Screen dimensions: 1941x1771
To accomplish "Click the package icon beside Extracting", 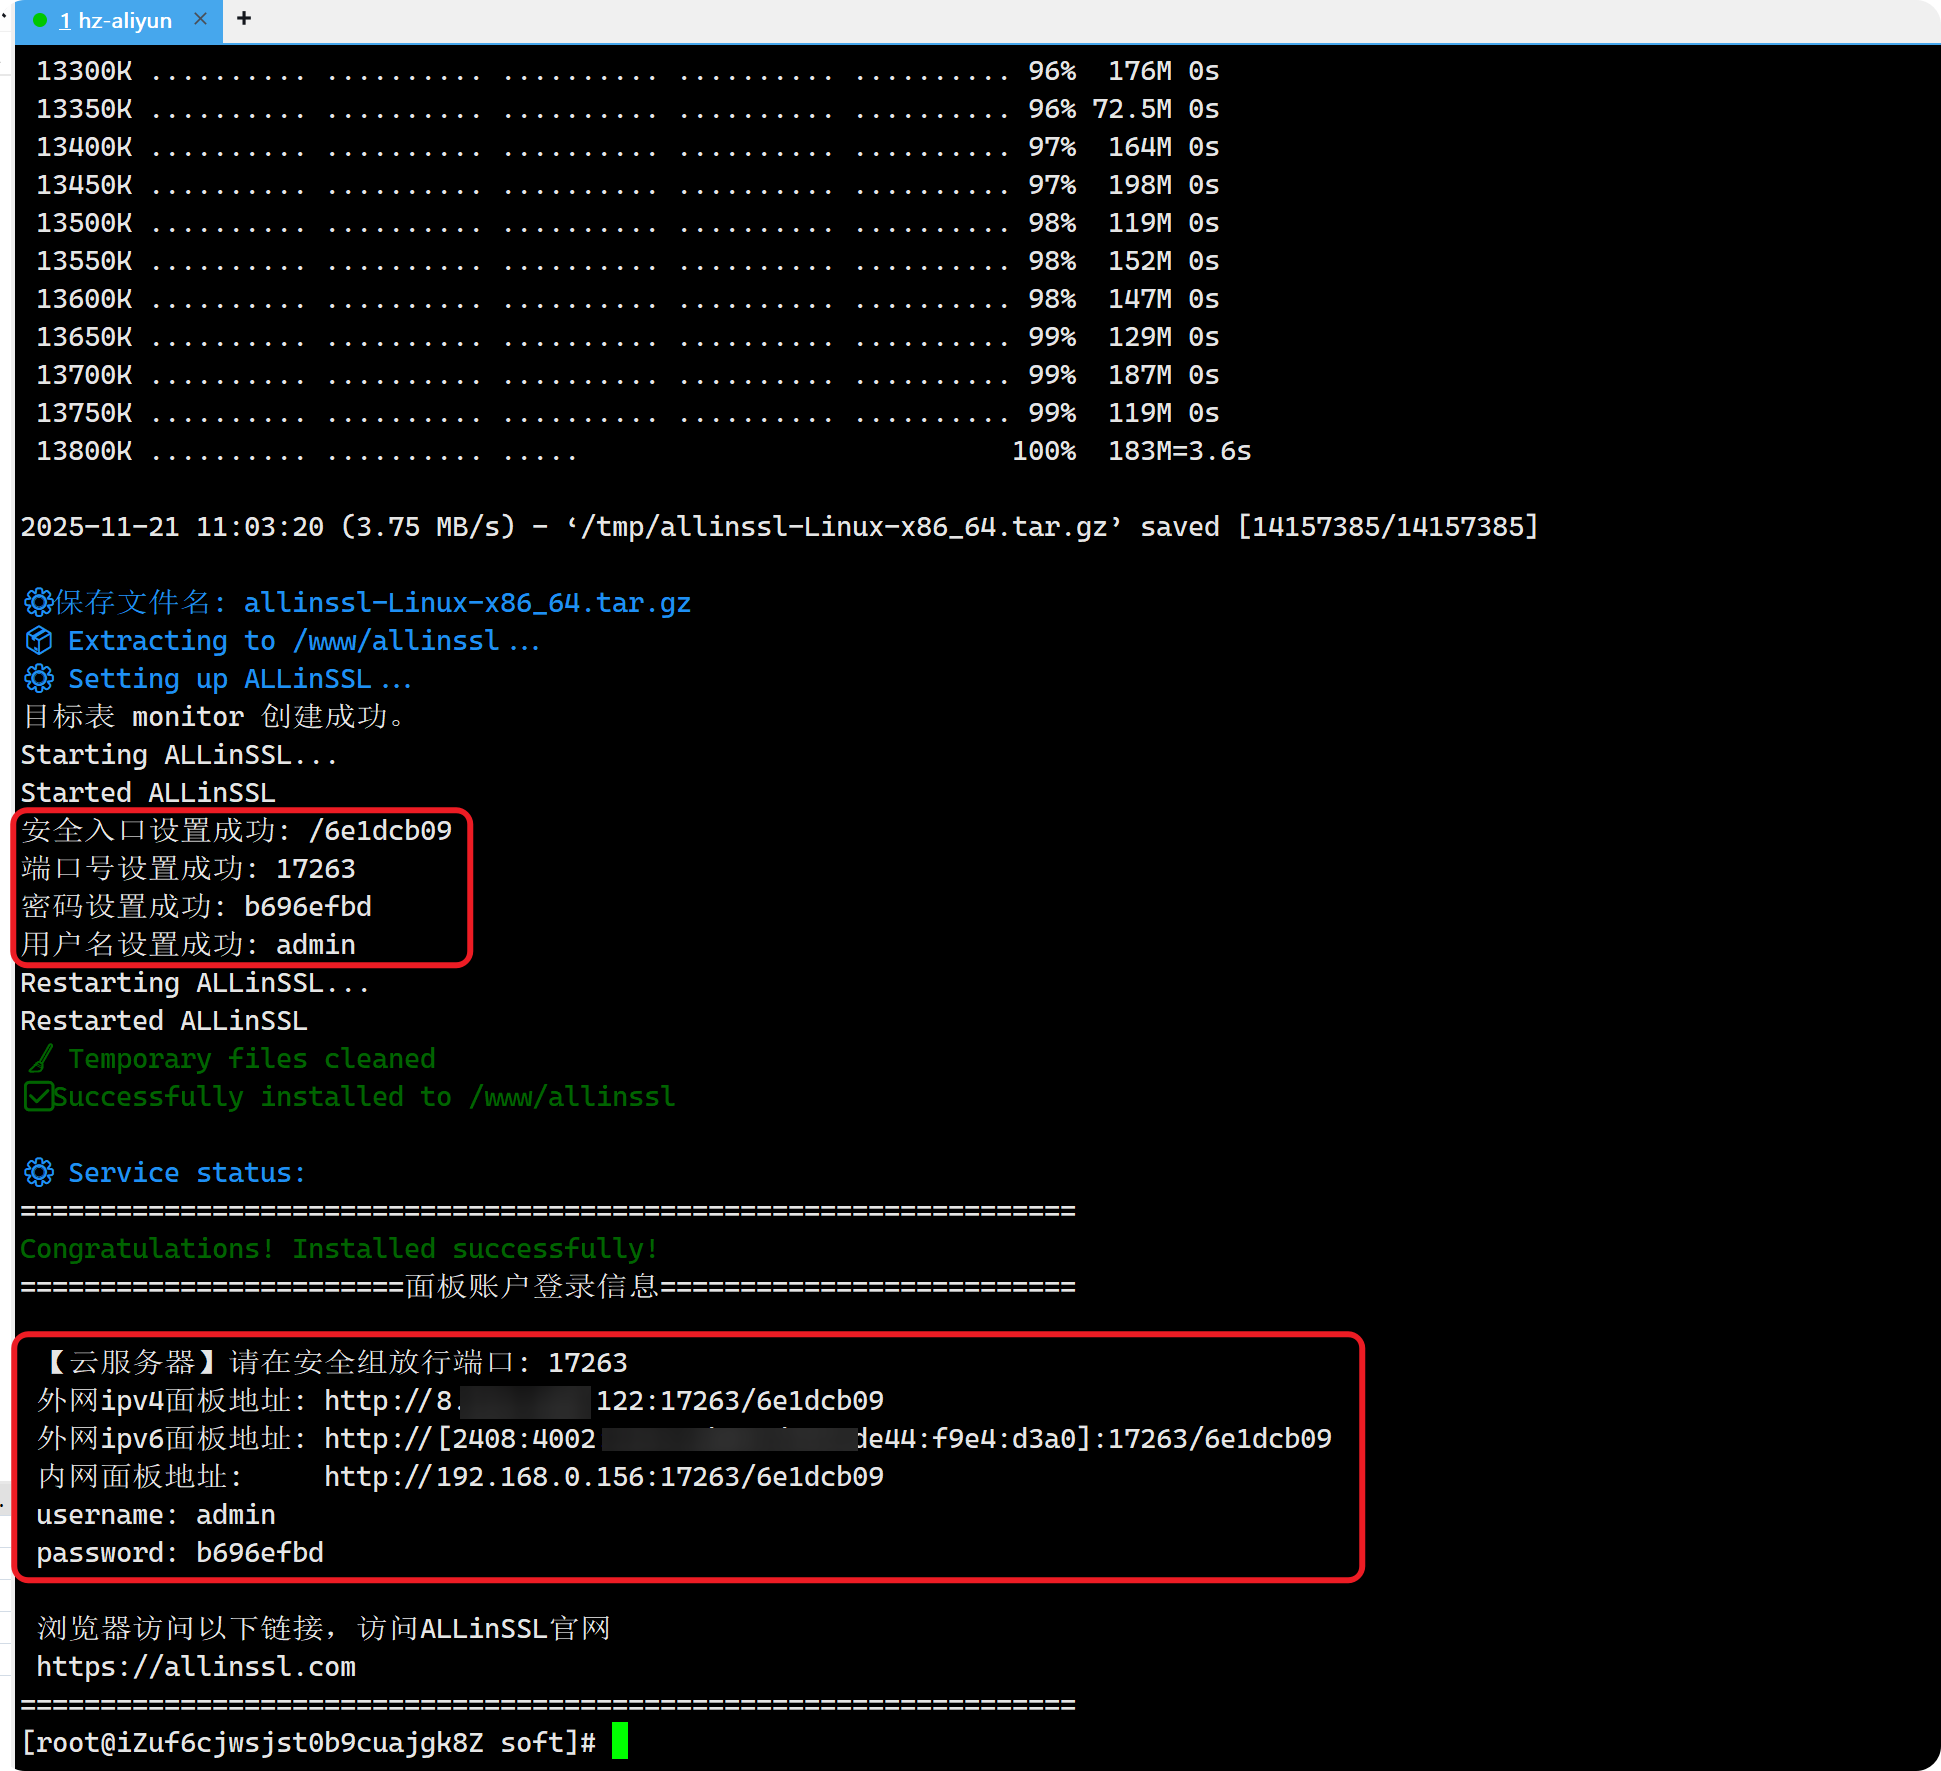I will pos(38,640).
